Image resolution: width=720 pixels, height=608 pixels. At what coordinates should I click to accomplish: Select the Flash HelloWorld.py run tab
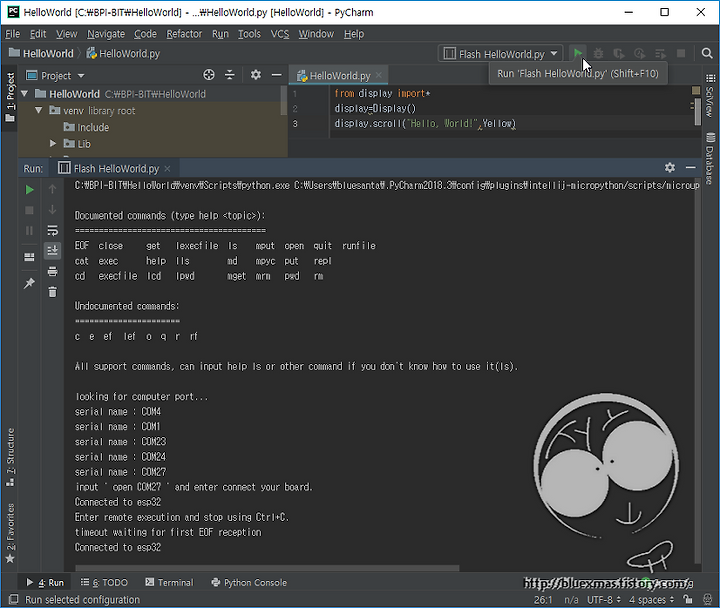[x=116, y=169]
